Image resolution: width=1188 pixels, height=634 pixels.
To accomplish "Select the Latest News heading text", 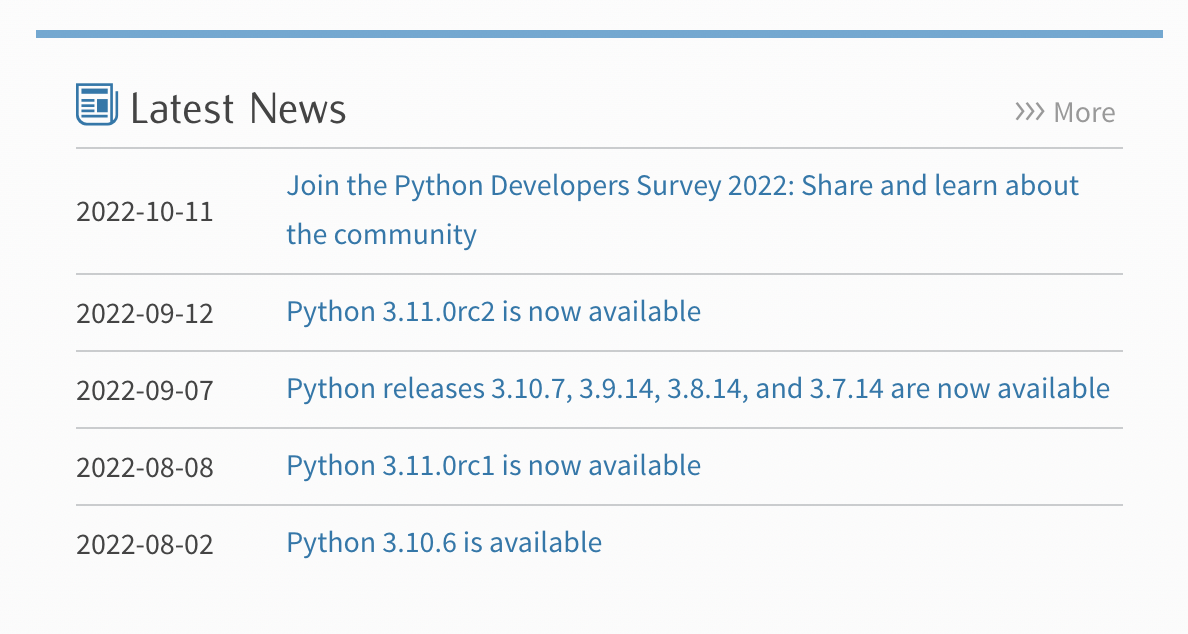I will [238, 108].
